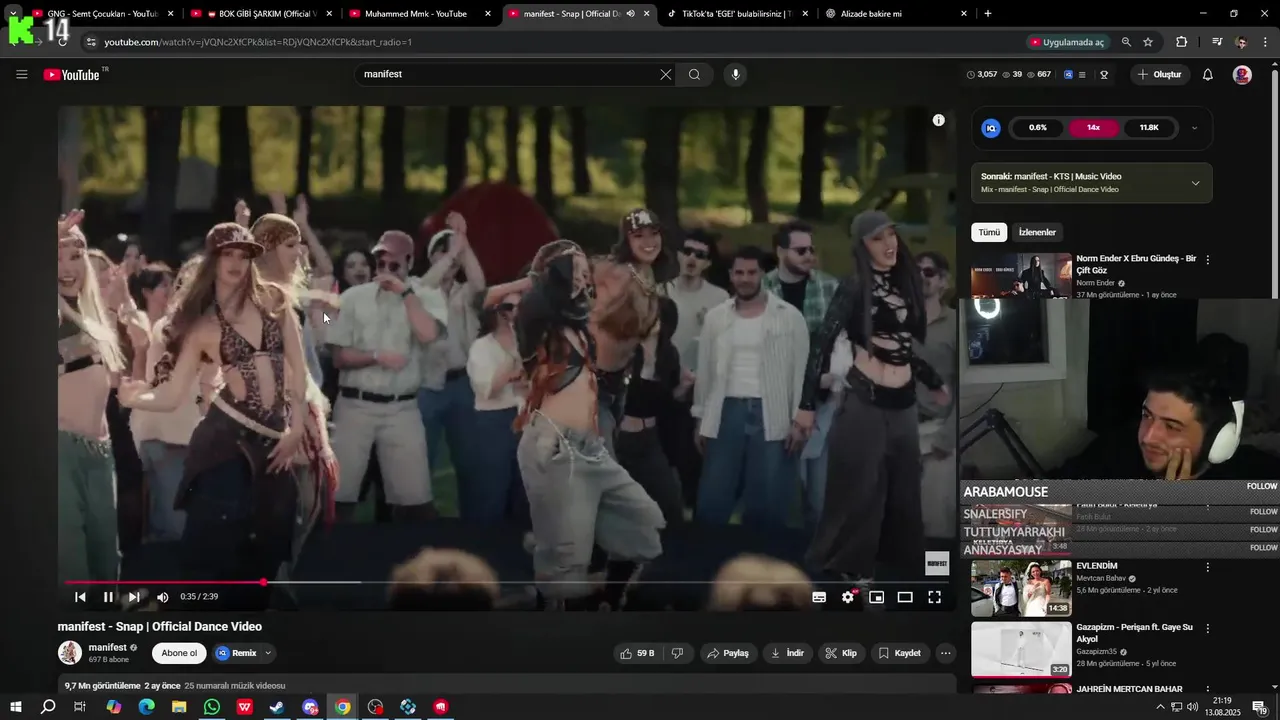The height and width of the screenshot is (720, 1280).
Task: Open Chrome extensions puzzle icon
Action: (x=1182, y=42)
